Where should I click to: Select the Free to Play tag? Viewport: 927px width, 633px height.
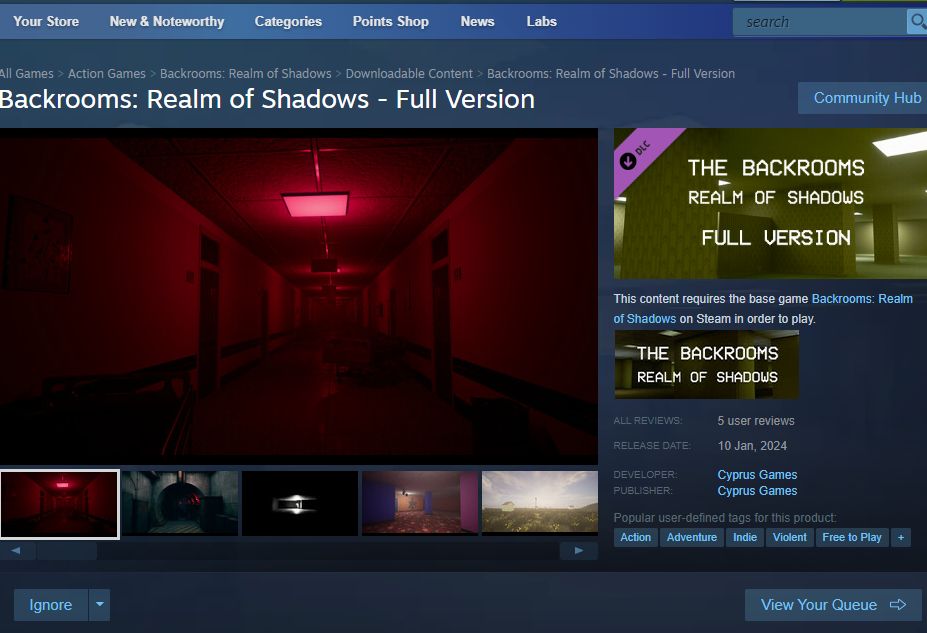point(852,537)
